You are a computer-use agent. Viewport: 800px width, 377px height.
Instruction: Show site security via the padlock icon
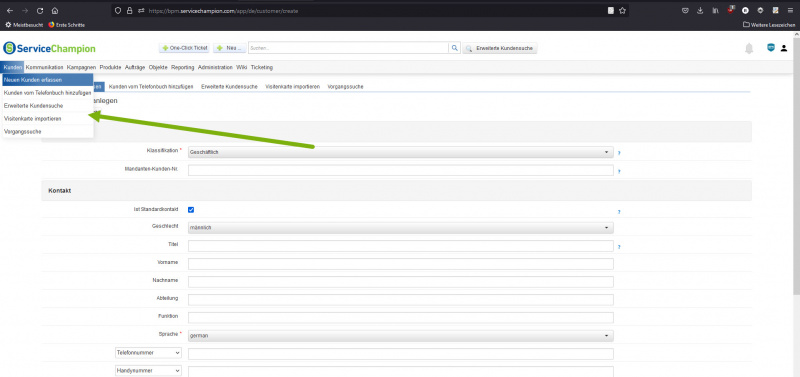pyautogui.click(x=129, y=10)
